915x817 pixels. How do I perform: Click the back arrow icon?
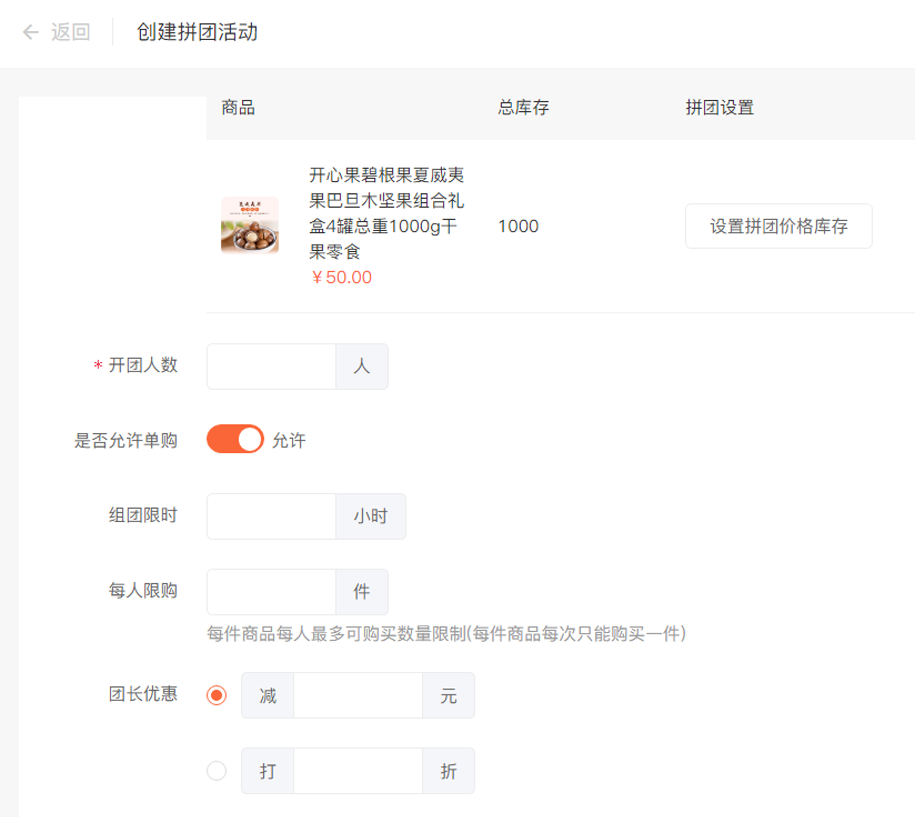(30, 32)
